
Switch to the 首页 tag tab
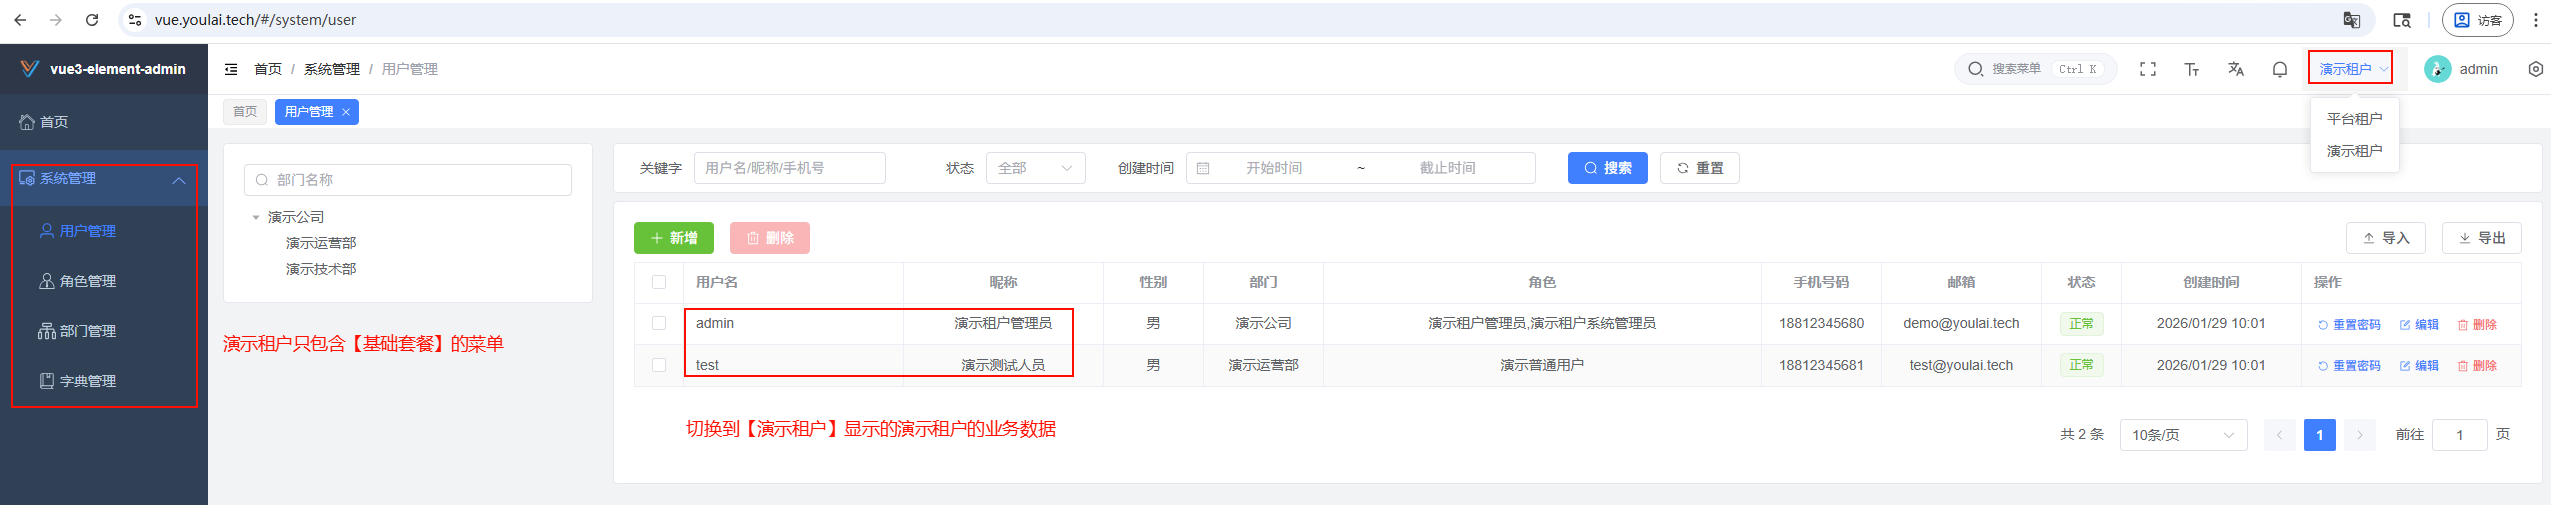(245, 112)
